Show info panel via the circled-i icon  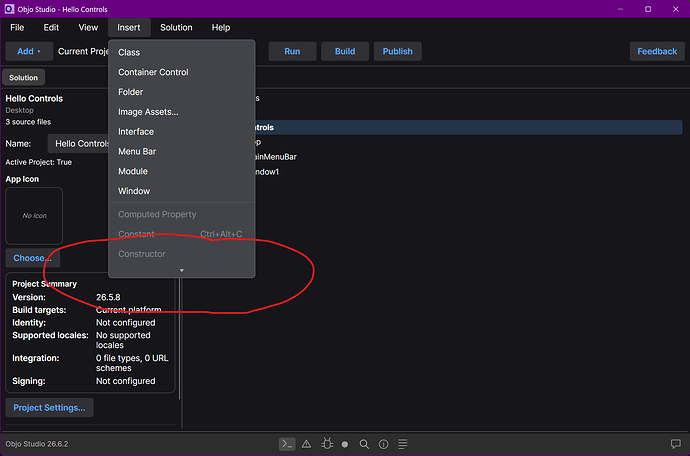[384, 444]
